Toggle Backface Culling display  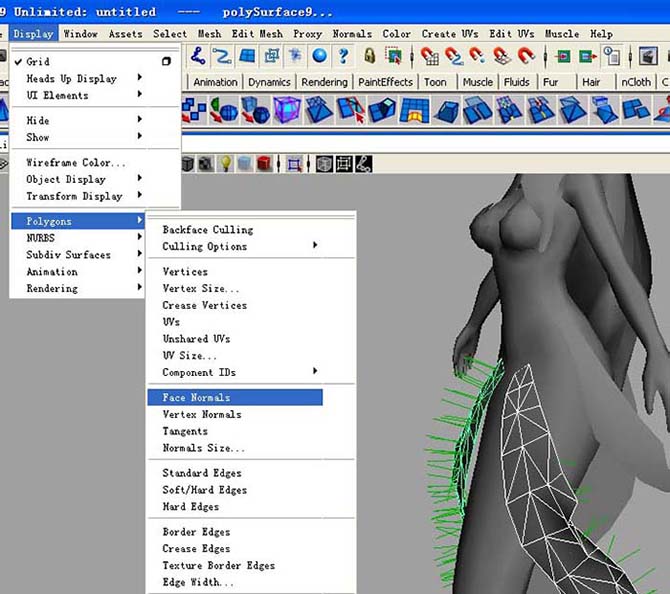pyautogui.click(x=207, y=230)
